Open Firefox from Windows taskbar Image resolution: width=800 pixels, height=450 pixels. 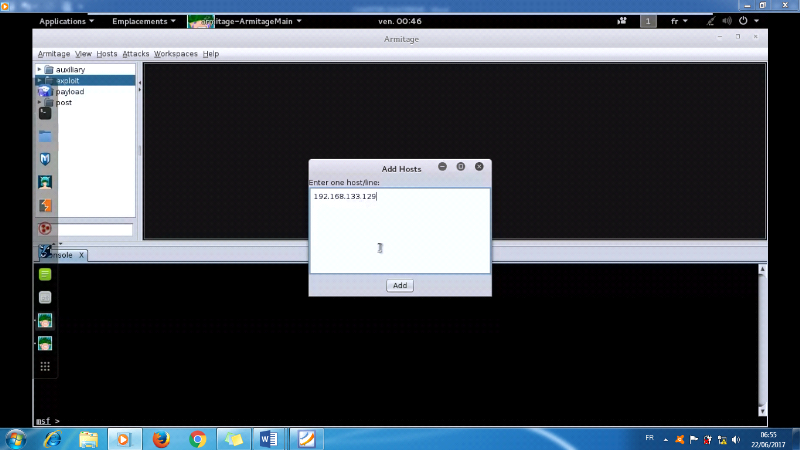coord(161,439)
